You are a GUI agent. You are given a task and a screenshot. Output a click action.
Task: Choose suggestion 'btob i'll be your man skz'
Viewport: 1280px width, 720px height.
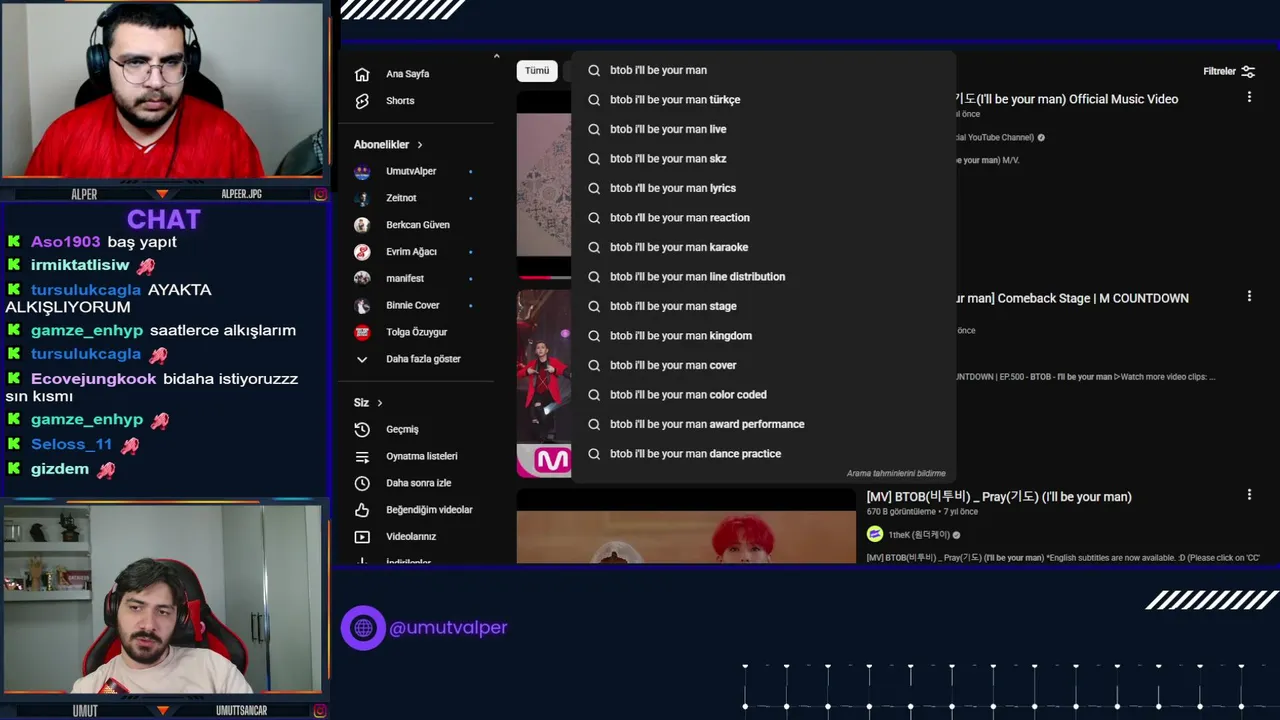763,159
